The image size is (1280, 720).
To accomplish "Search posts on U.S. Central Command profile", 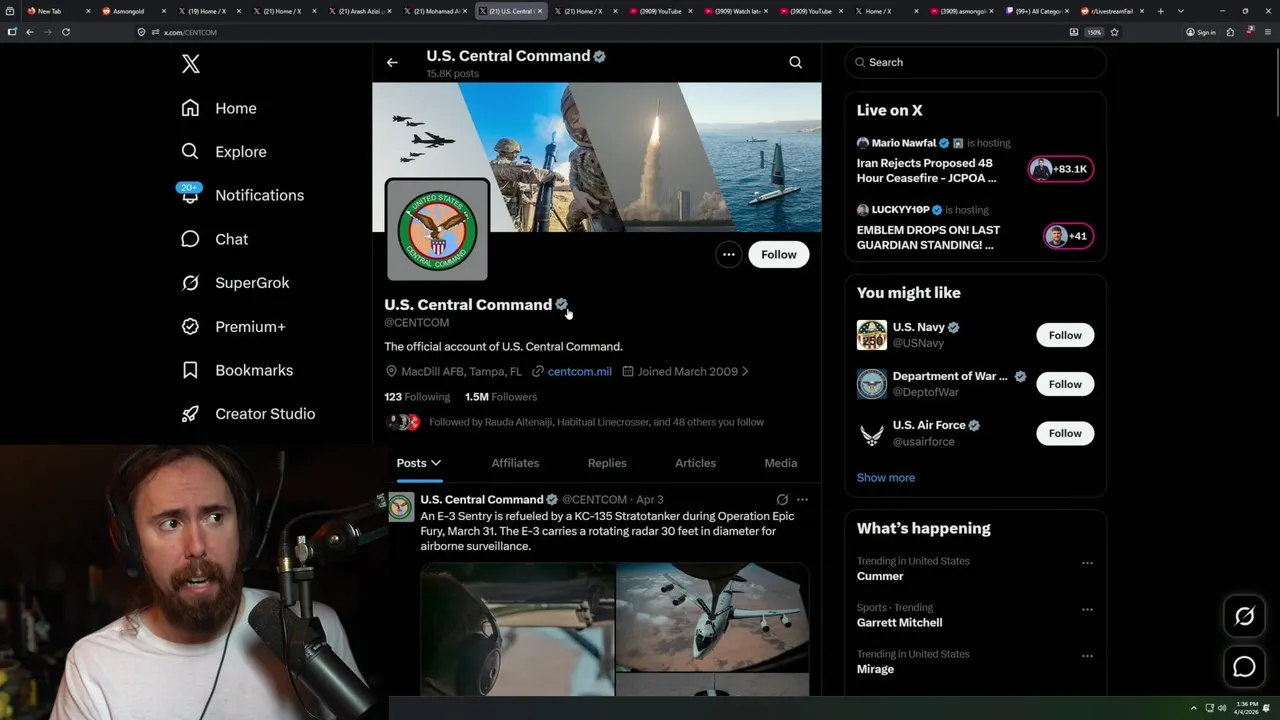I will pyautogui.click(x=796, y=62).
